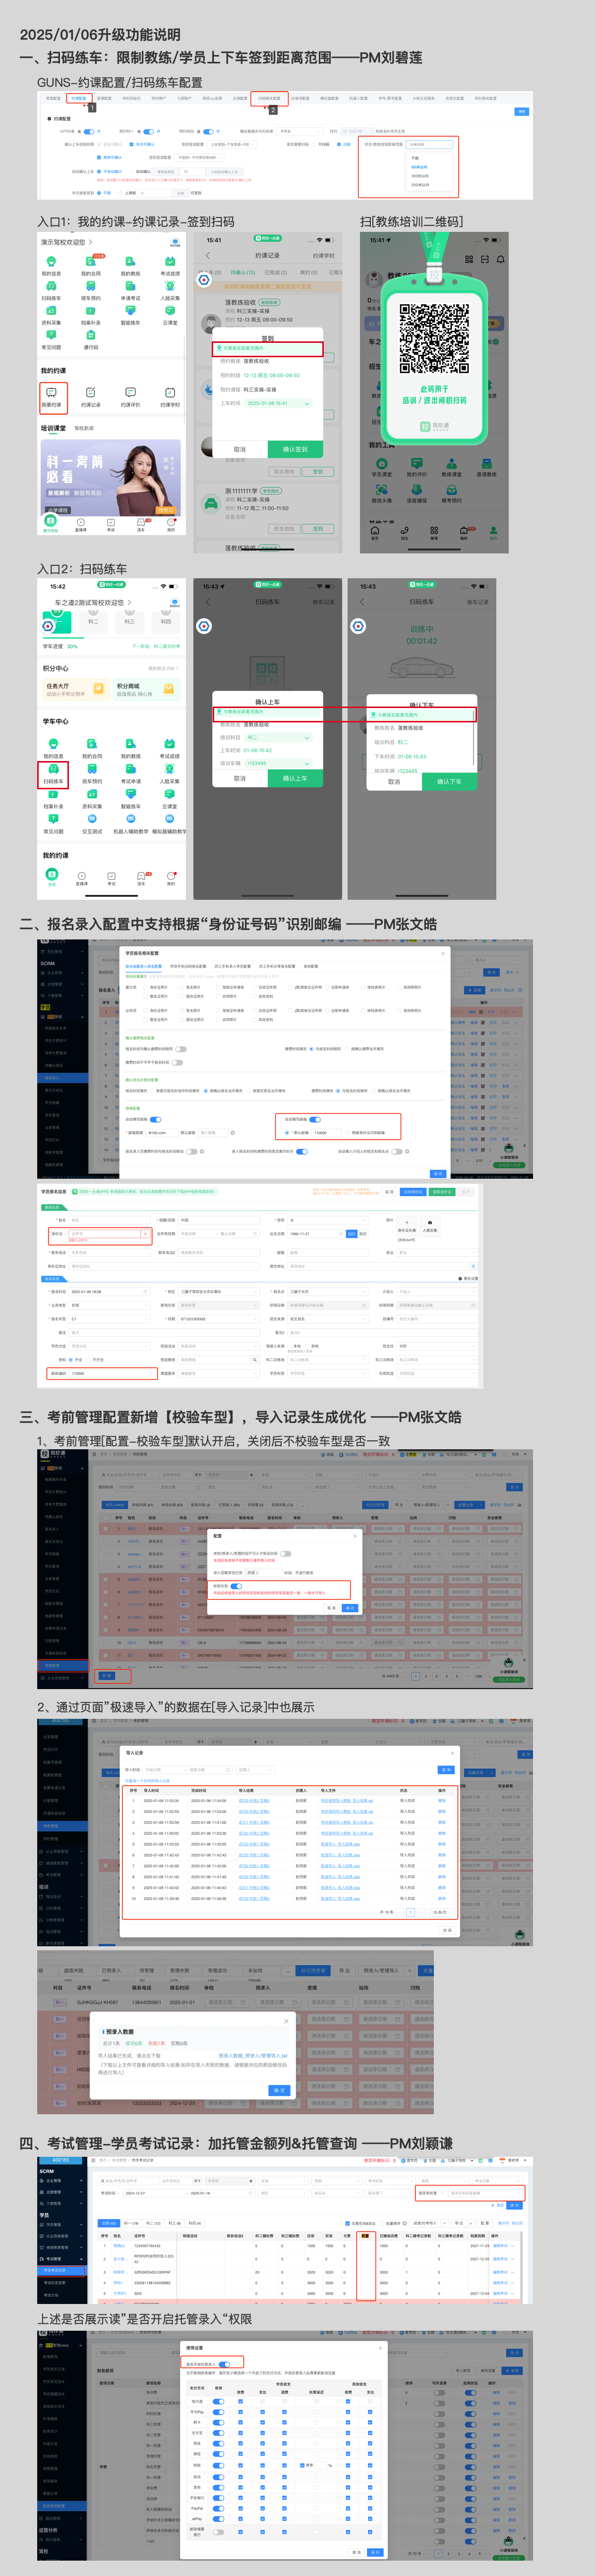Image resolution: width=595 pixels, height=2576 pixels.
Task: Click blue 保存 button in 约课配置 page
Action: (x=521, y=111)
